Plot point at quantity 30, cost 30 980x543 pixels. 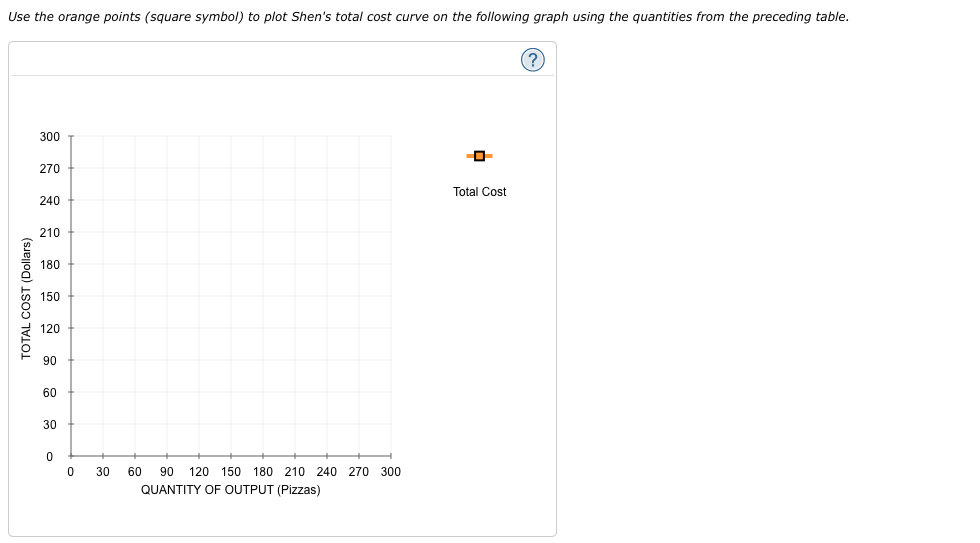(x=102, y=424)
